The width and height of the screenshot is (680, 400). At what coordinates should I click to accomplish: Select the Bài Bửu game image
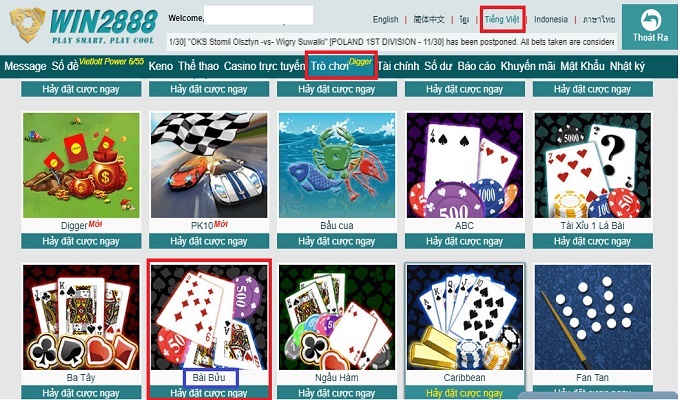point(209,318)
